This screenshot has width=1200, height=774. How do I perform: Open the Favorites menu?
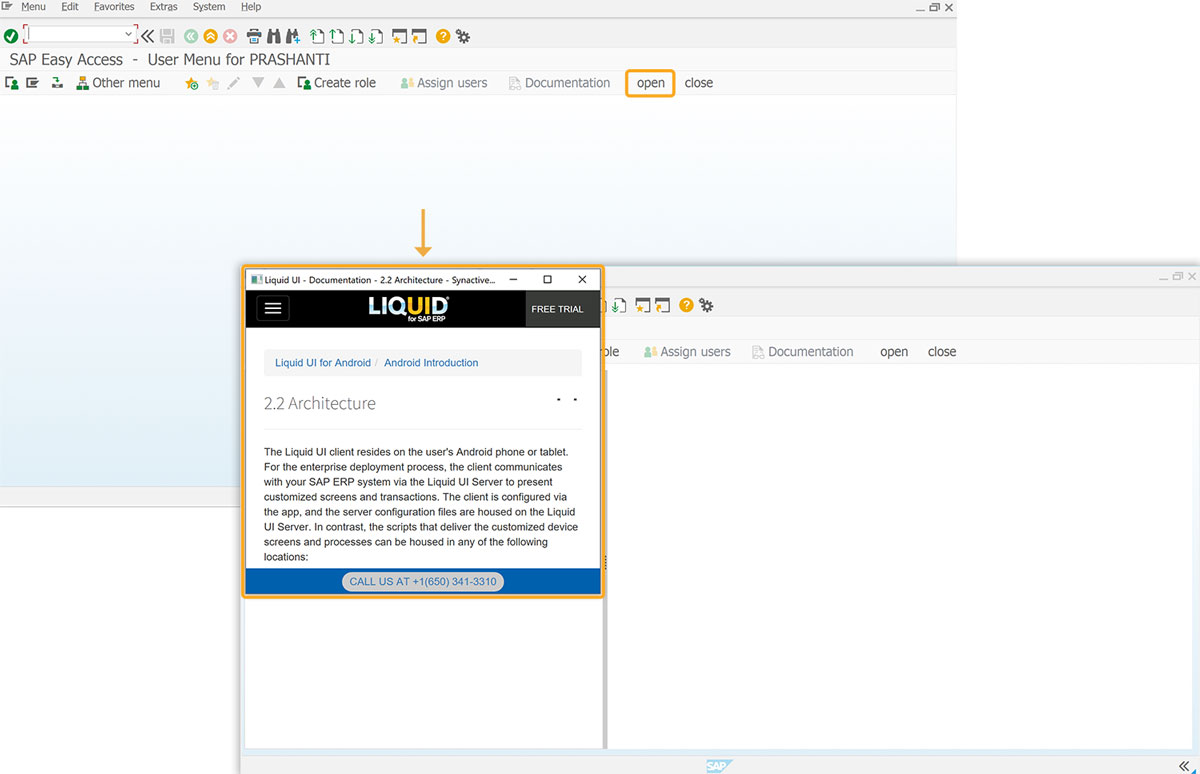pyautogui.click(x=114, y=7)
